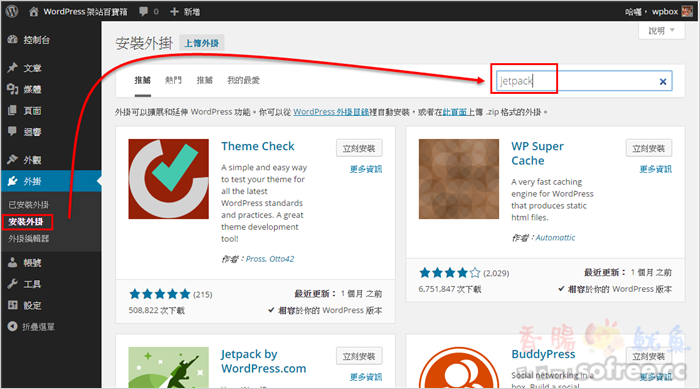
Task: Open WordPress架站百寶箱 site name in admin bar
Action: click(x=85, y=12)
